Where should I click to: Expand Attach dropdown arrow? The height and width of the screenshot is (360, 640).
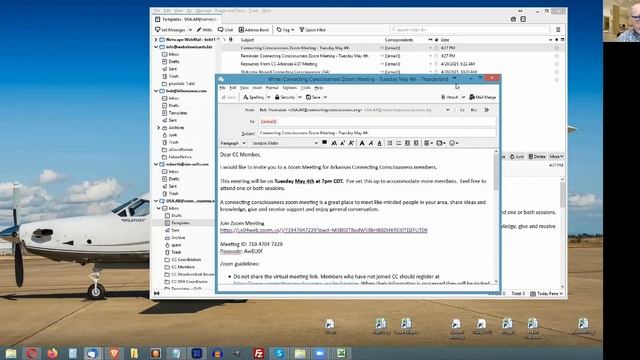463,97
